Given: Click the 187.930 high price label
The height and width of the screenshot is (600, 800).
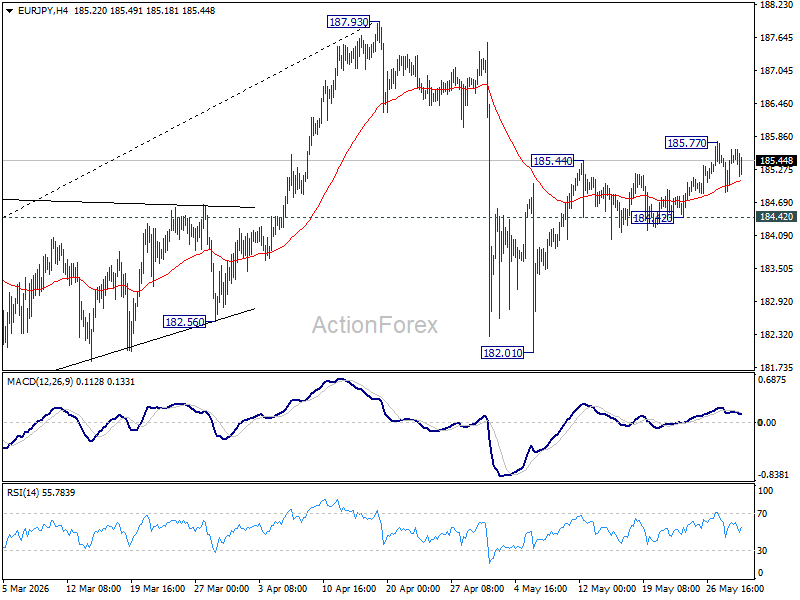Looking at the screenshot, I should [x=348, y=22].
